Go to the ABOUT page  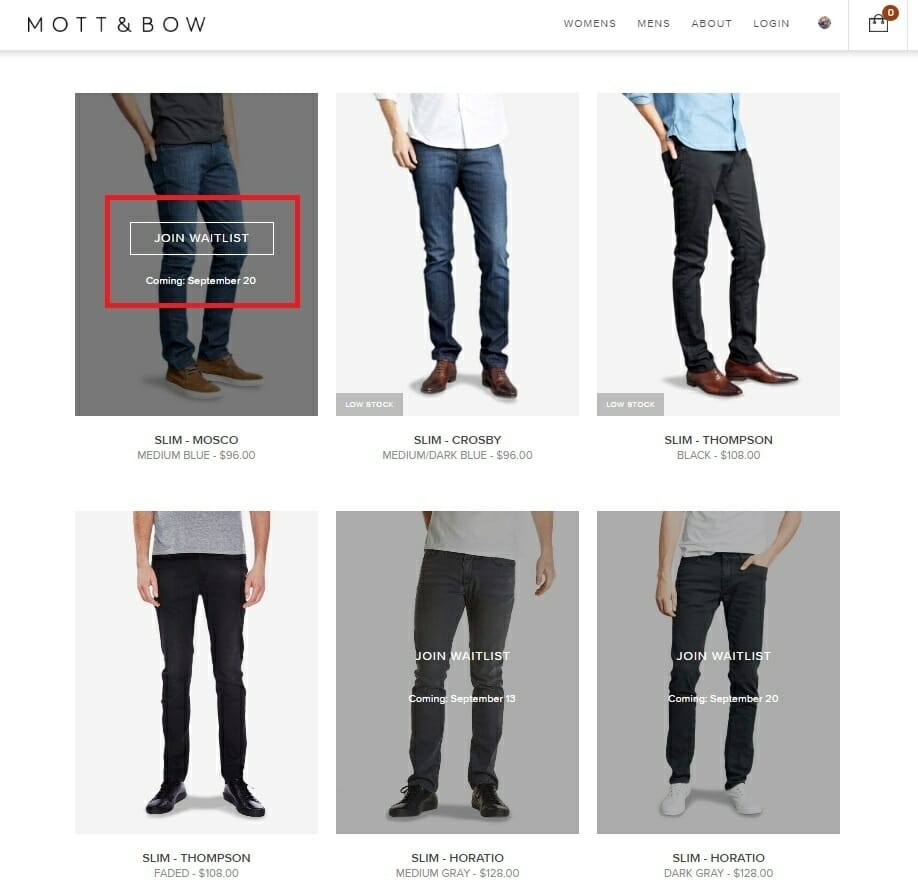coord(711,23)
